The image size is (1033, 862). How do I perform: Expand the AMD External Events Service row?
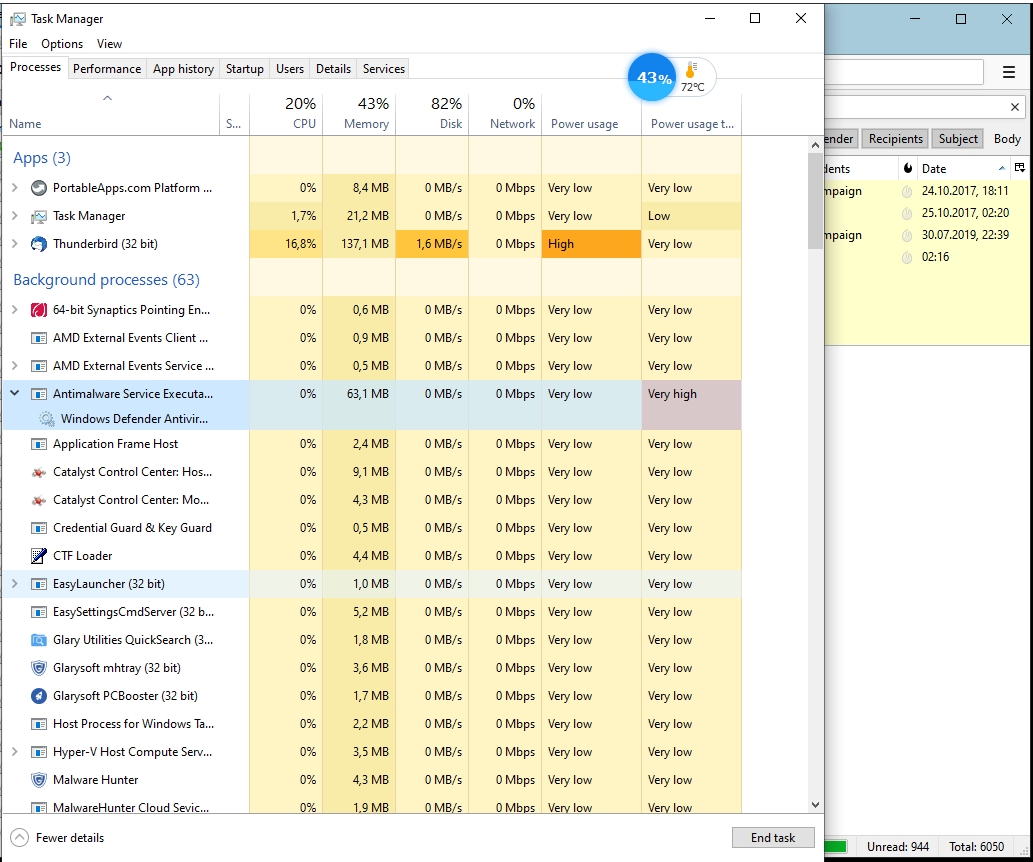pos(14,366)
